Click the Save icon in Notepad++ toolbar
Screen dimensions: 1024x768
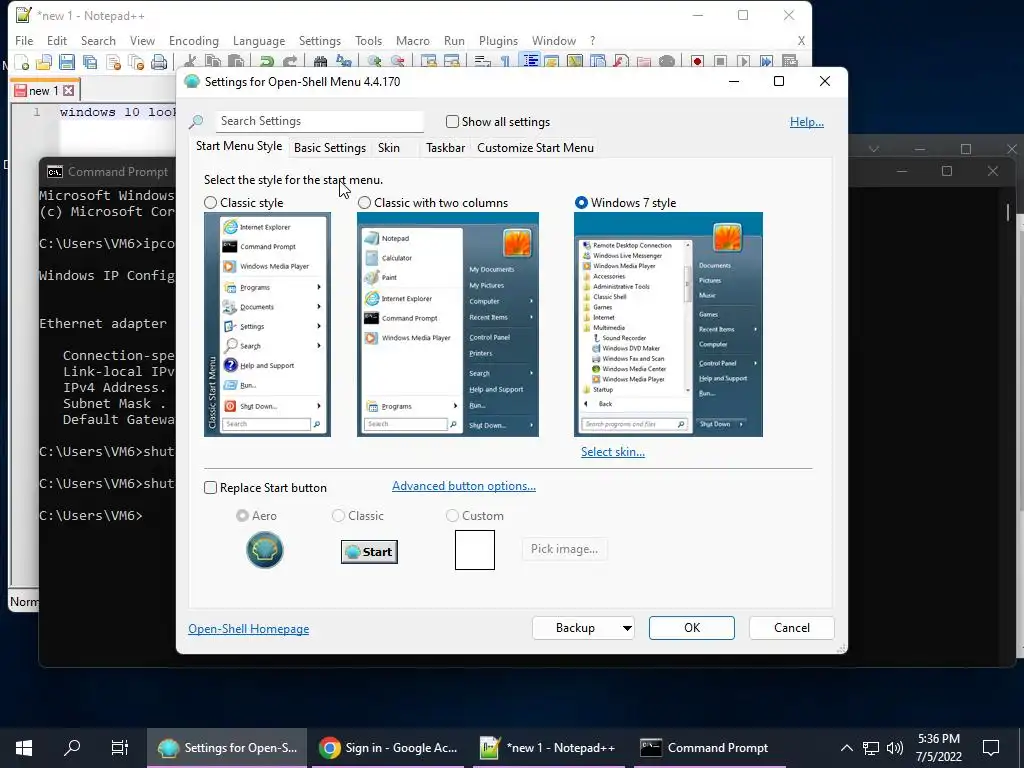pos(67,62)
